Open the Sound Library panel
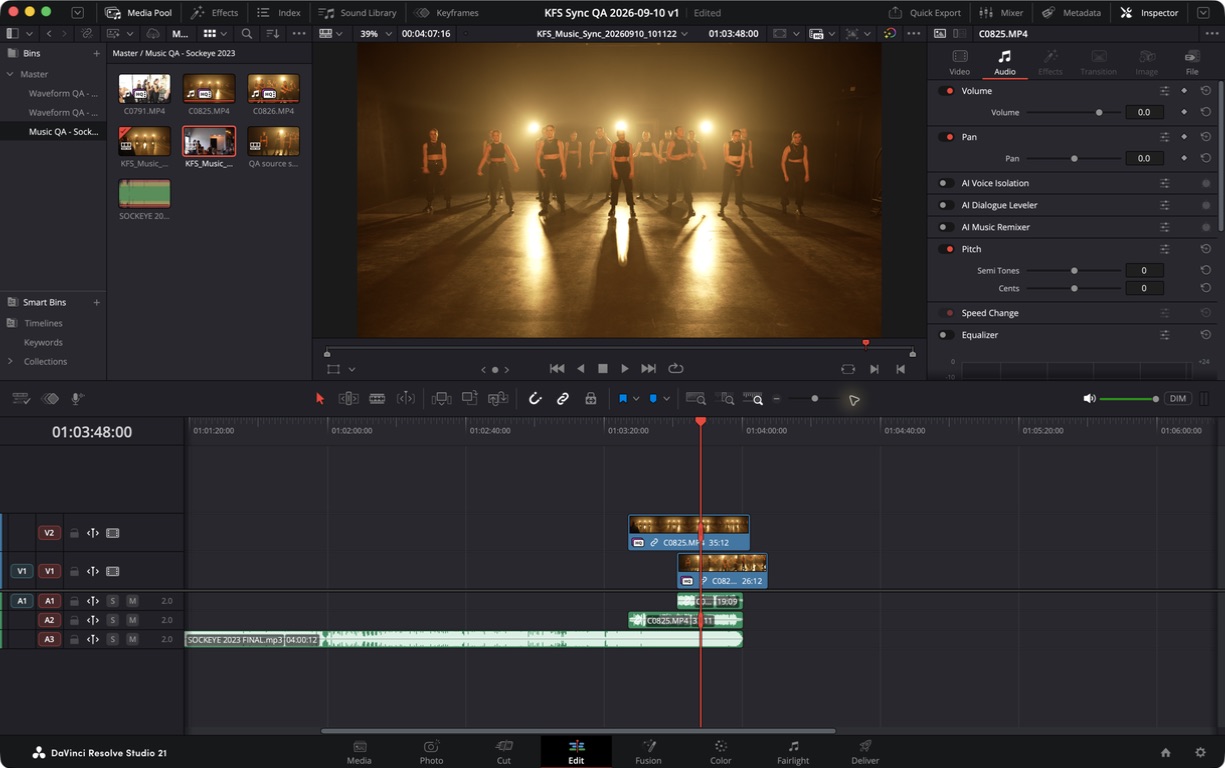 [x=358, y=13]
